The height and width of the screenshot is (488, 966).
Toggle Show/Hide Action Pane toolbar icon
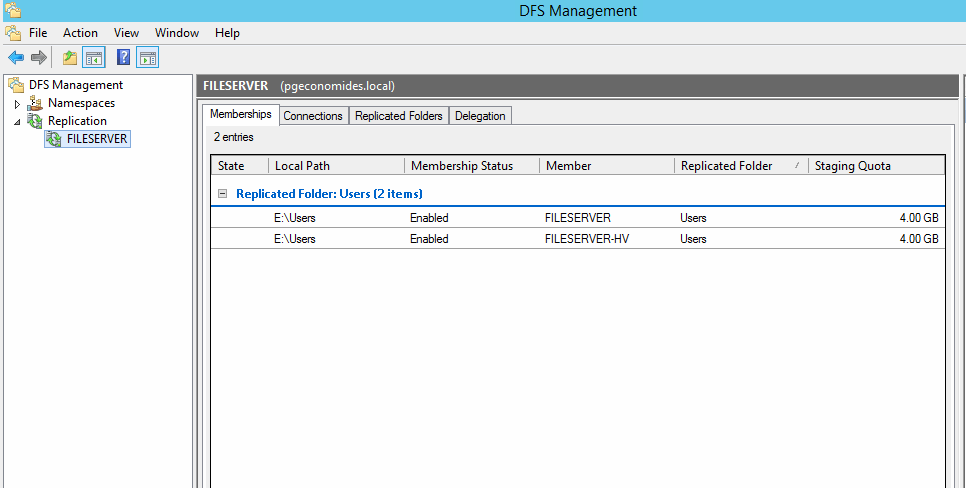click(148, 57)
